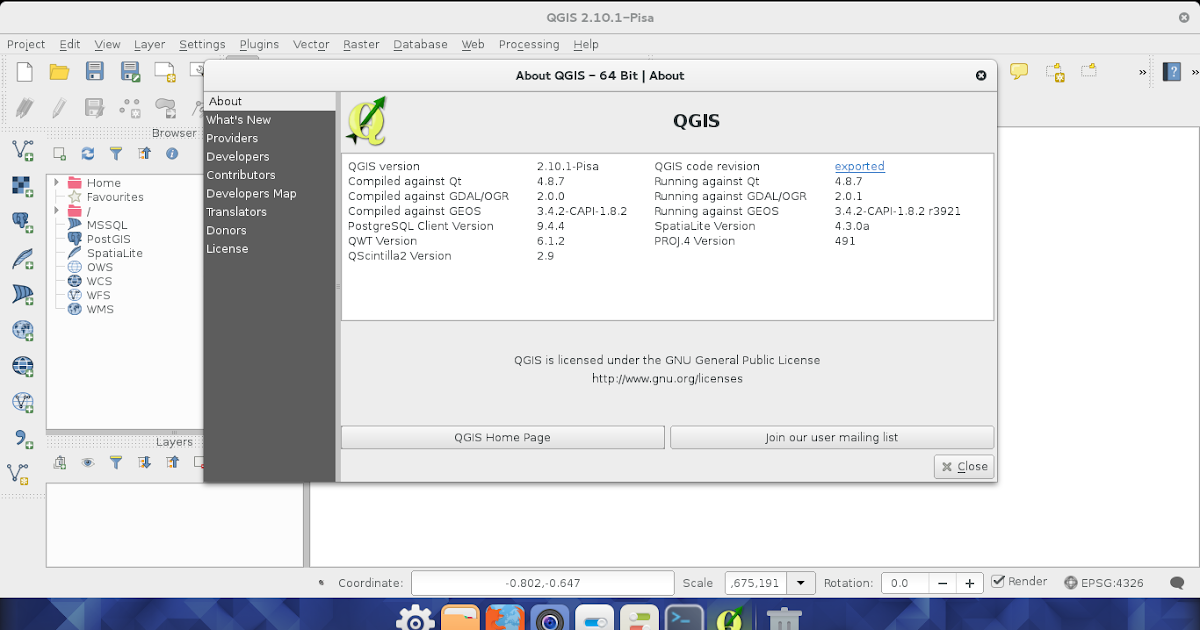Open the Plugins menu
The height and width of the screenshot is (630, 1200).
(259, 44)
